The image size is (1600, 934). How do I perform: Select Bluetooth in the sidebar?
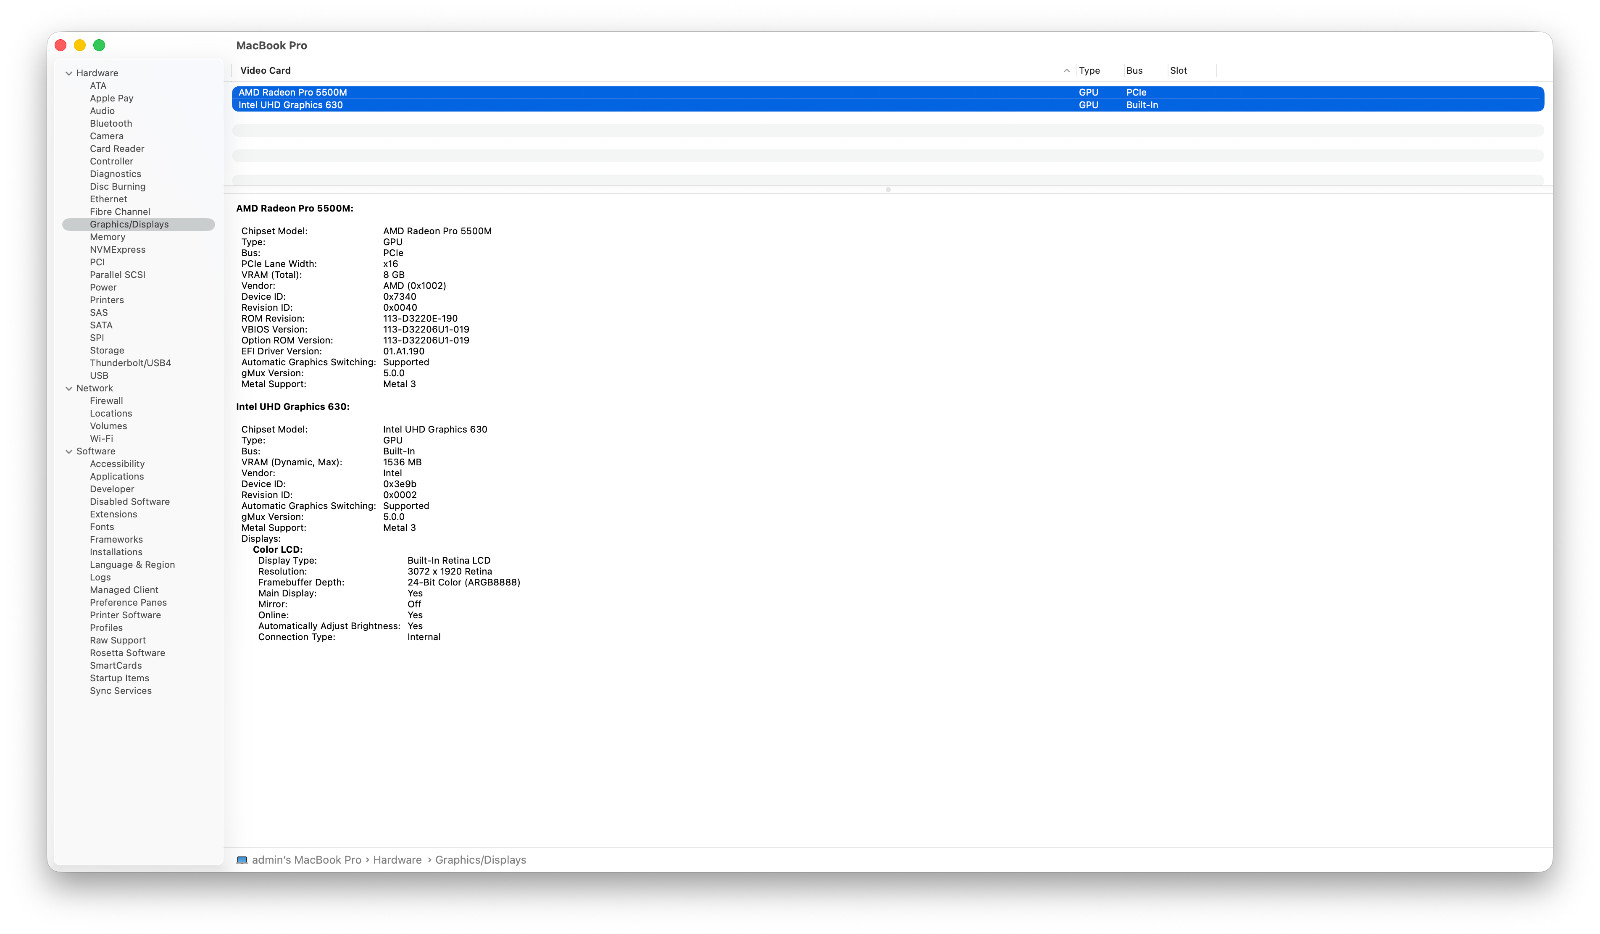pos(111,124)
